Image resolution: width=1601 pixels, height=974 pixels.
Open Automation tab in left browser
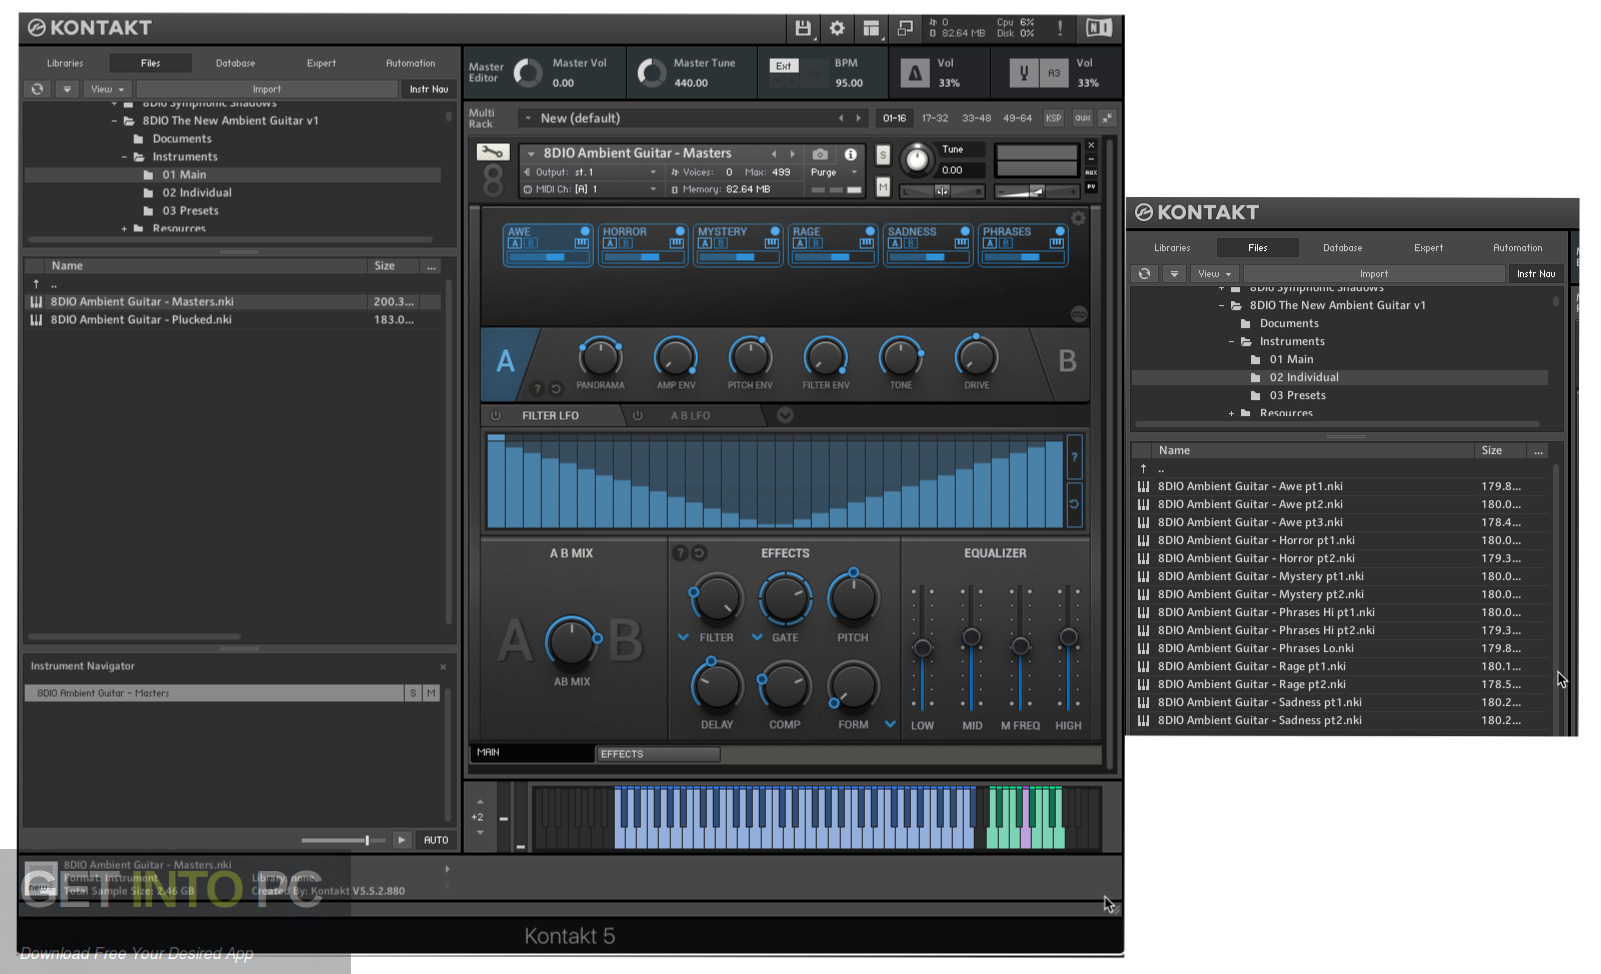[411, 63]
